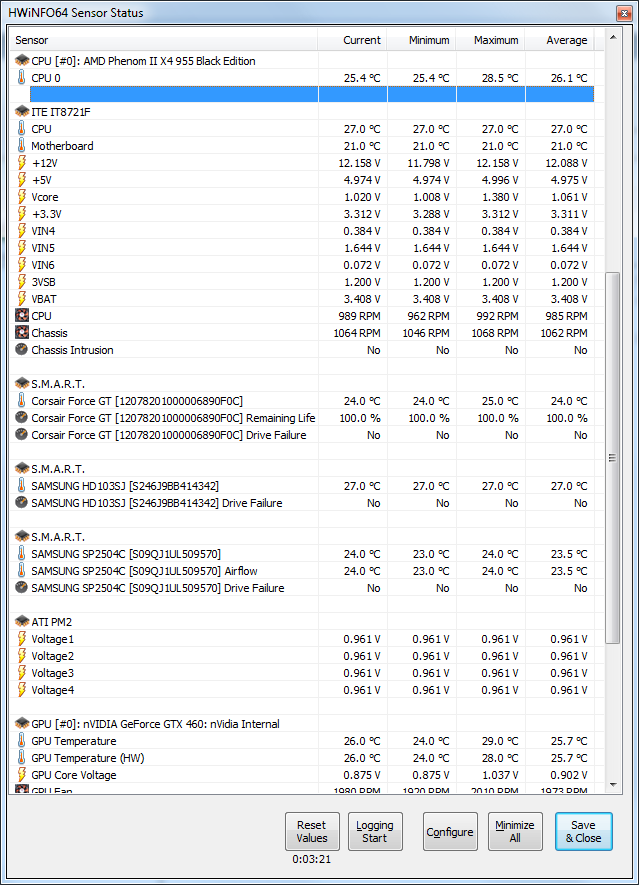Viewport: 639px width, 885px height.
Task: Click the elapsed time 0:03:21
Action: (x=312, y=859)
